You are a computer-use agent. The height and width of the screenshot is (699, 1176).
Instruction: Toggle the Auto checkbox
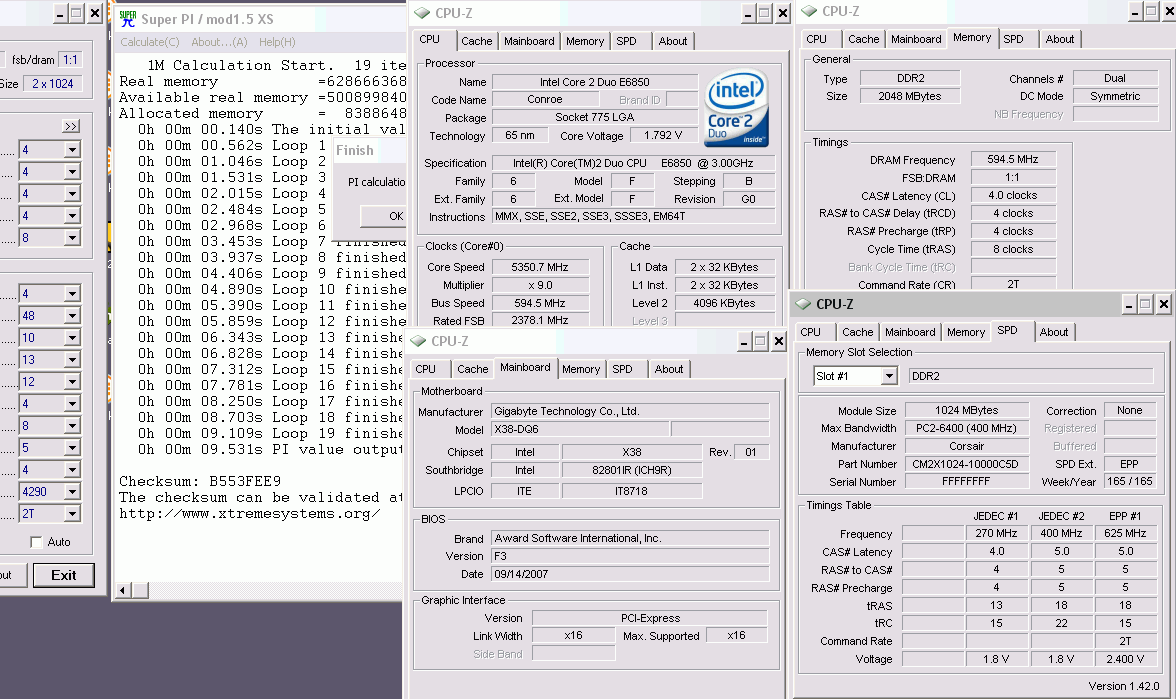click(x=36, y=542)
